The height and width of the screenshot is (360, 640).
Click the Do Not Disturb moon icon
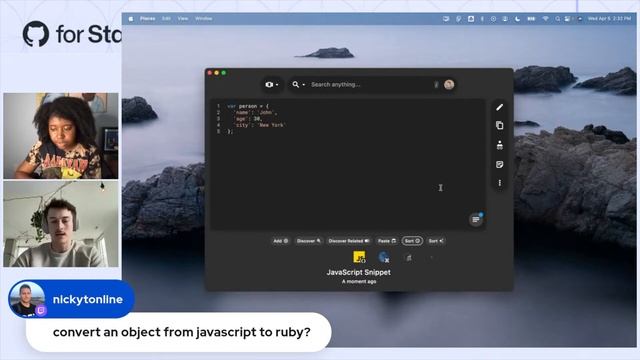517,19
